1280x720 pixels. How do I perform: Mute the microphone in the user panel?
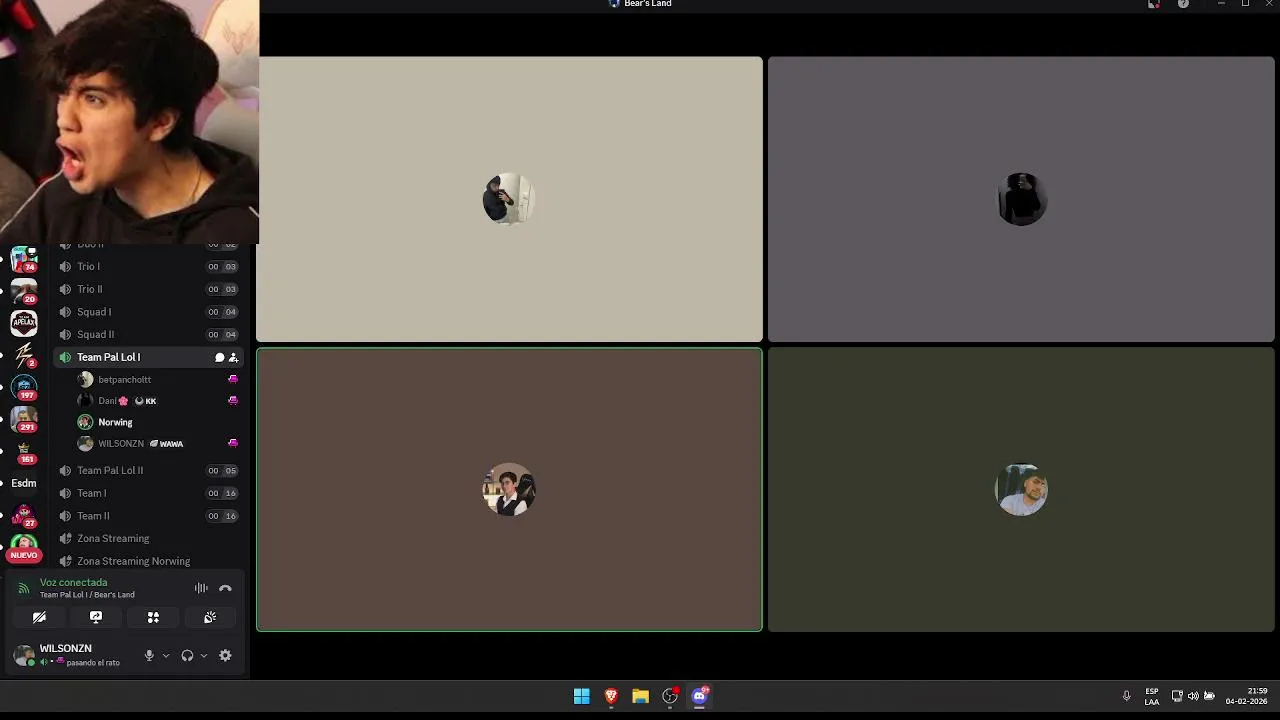click(149, 655)
